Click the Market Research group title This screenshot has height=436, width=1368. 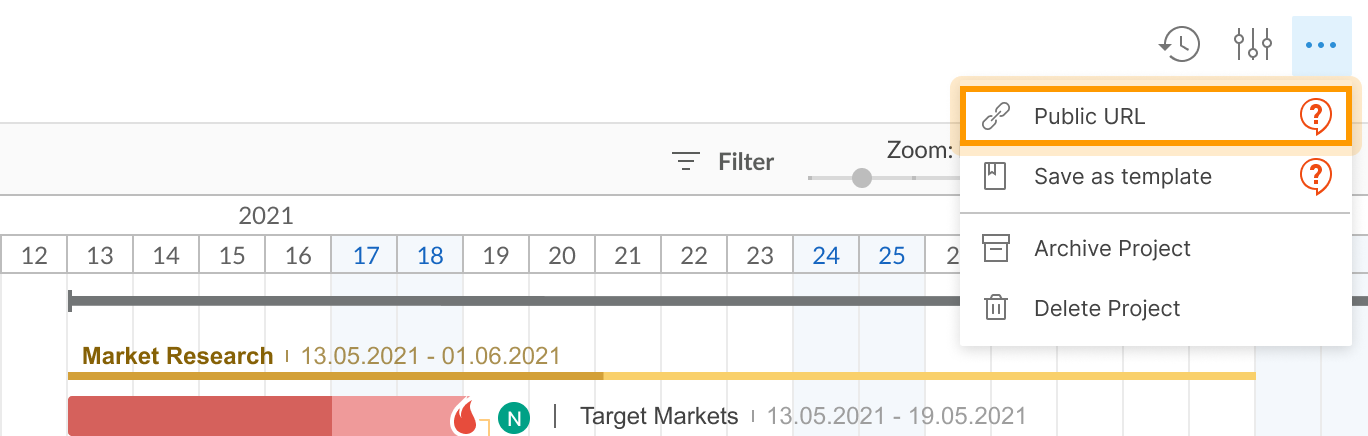(x=177, y=356)
